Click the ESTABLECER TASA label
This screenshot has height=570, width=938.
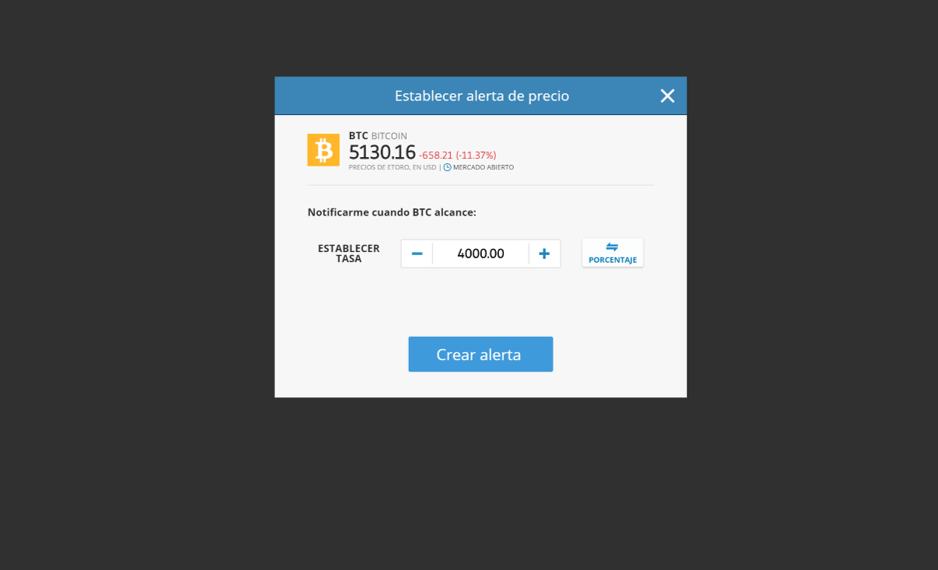[x=348, y=254]
